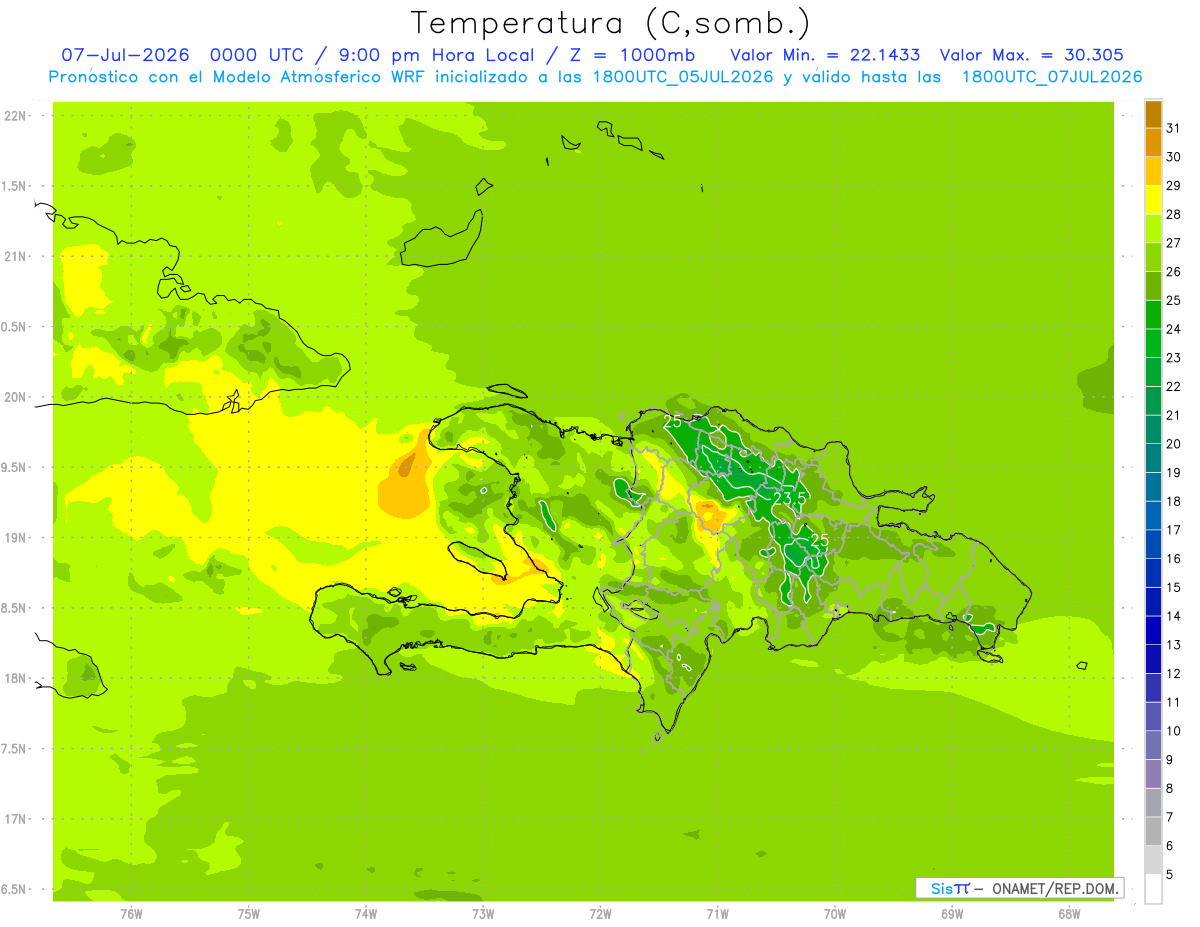Click the title "Temperatura (C,somb.)"
The image size is (1200, 927).
[x=610, y=24]
